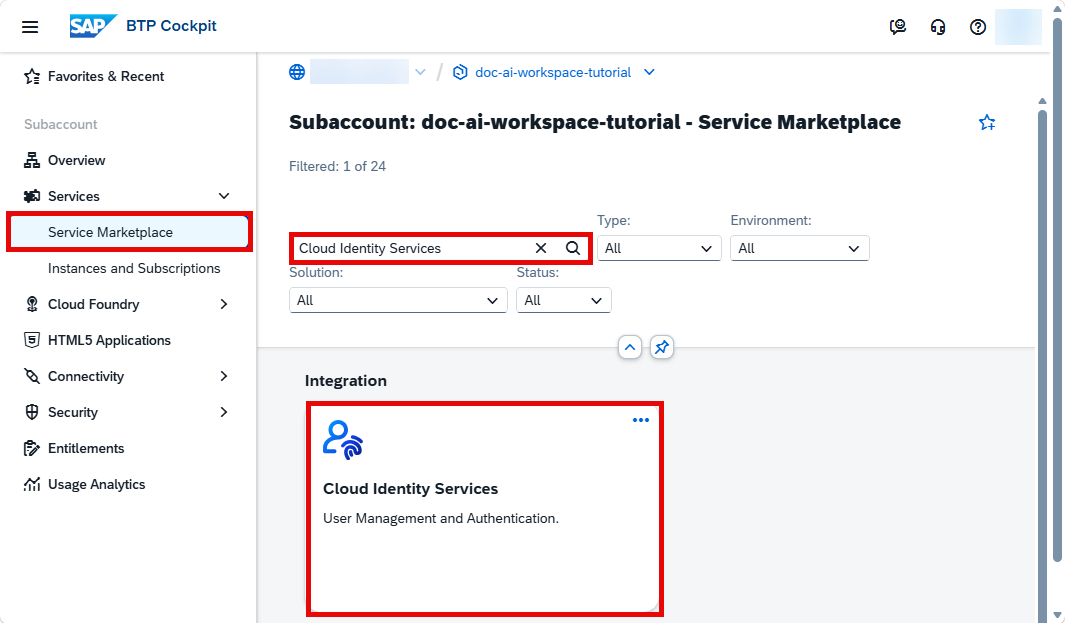Click the Services text label in sidebar
The image size is (1065, 623).
[73, 196]
